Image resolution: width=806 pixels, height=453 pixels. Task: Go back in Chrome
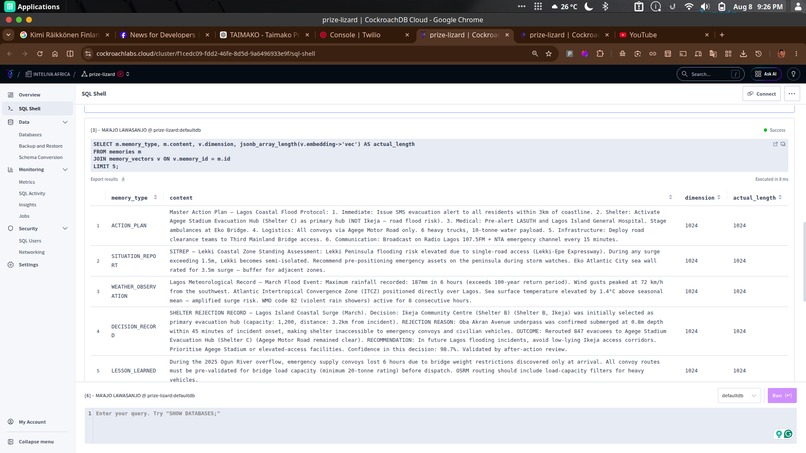coord(9,53)
